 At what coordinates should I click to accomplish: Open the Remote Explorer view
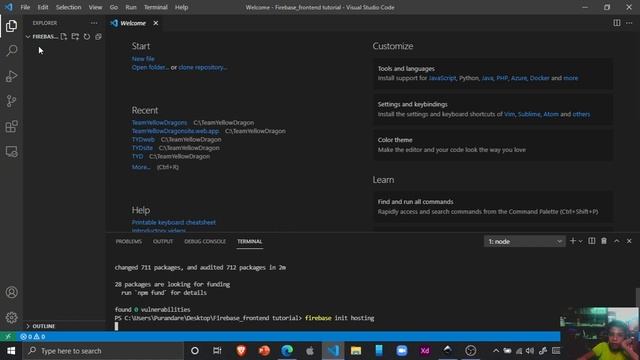click(x=11, y=152)
